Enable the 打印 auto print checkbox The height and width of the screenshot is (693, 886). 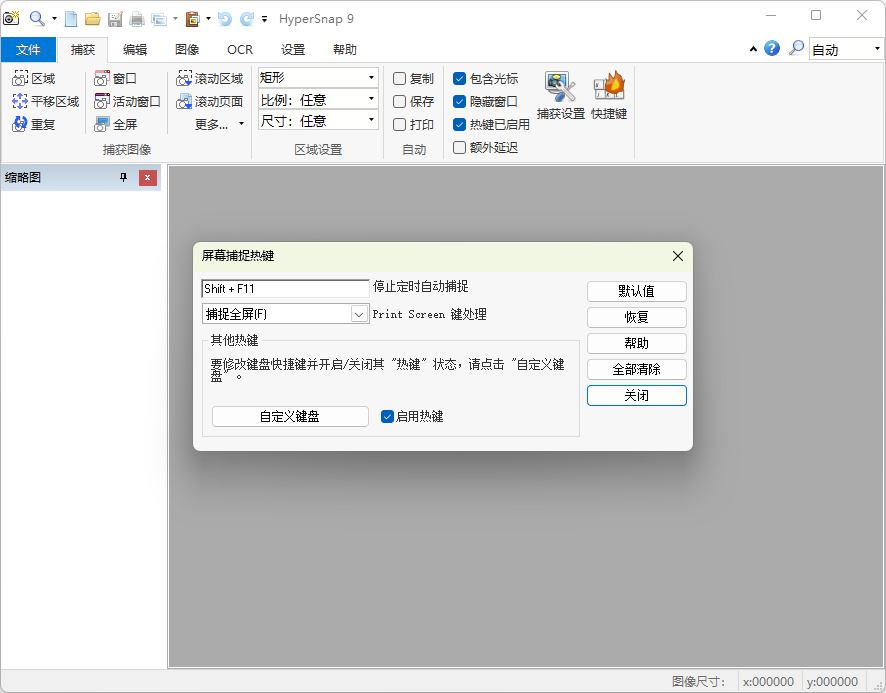click(399, 124)
